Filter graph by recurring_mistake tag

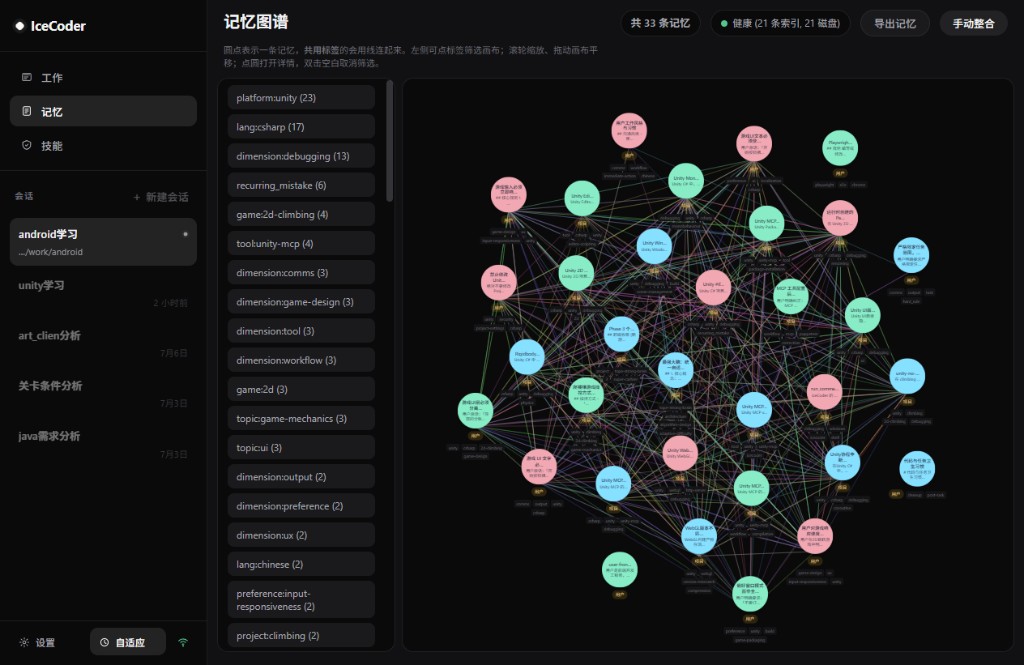pyautogui.click(x=301, y=185)
